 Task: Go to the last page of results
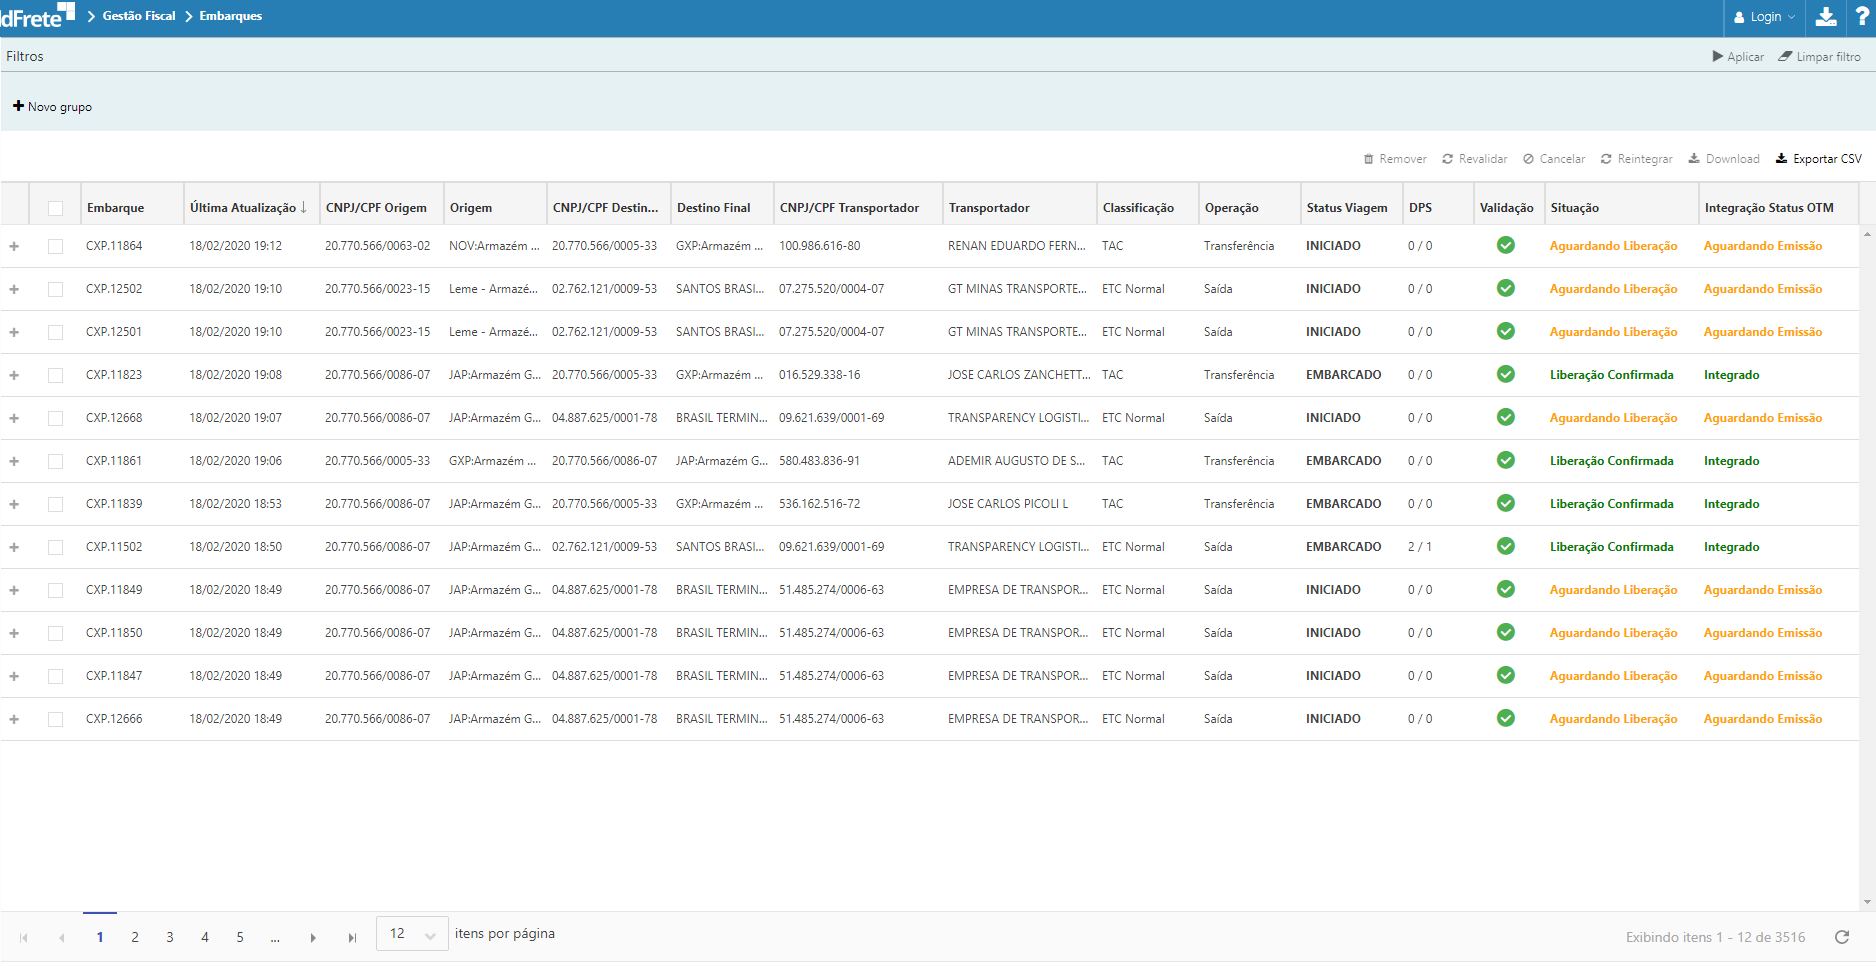click(352, 938)
